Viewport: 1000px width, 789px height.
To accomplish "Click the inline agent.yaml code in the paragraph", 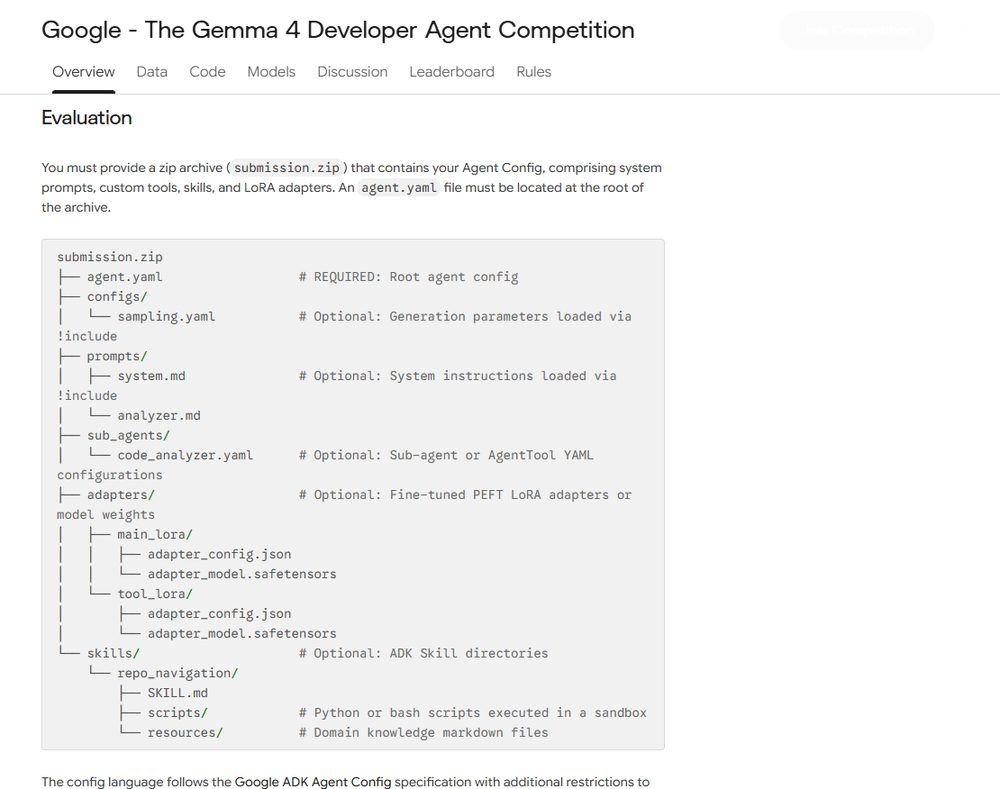I will 399,188.
